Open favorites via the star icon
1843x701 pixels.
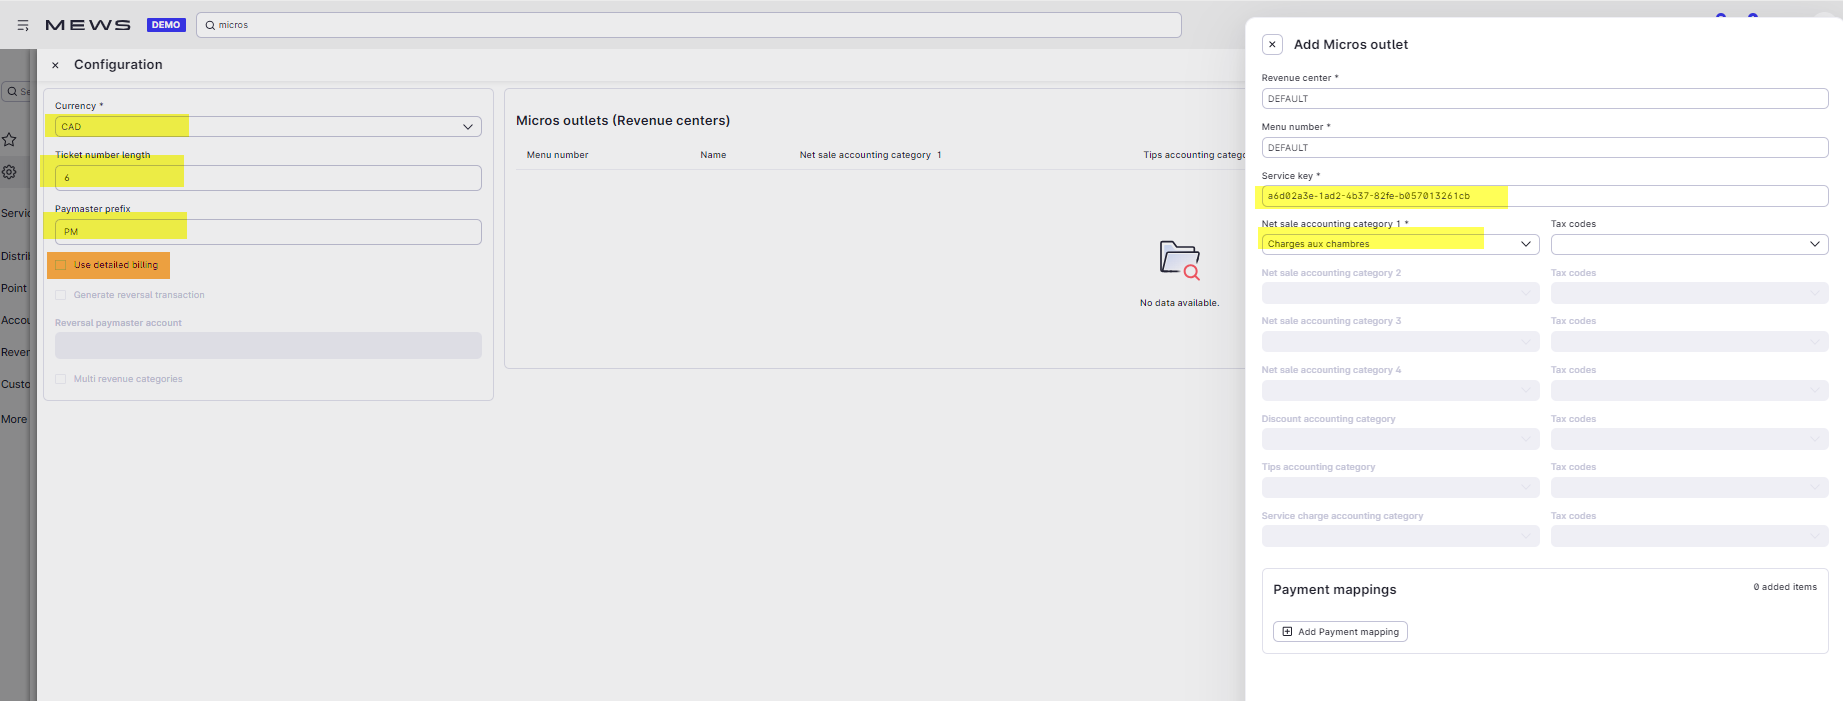pyautogui.click(x=10, y=140)
